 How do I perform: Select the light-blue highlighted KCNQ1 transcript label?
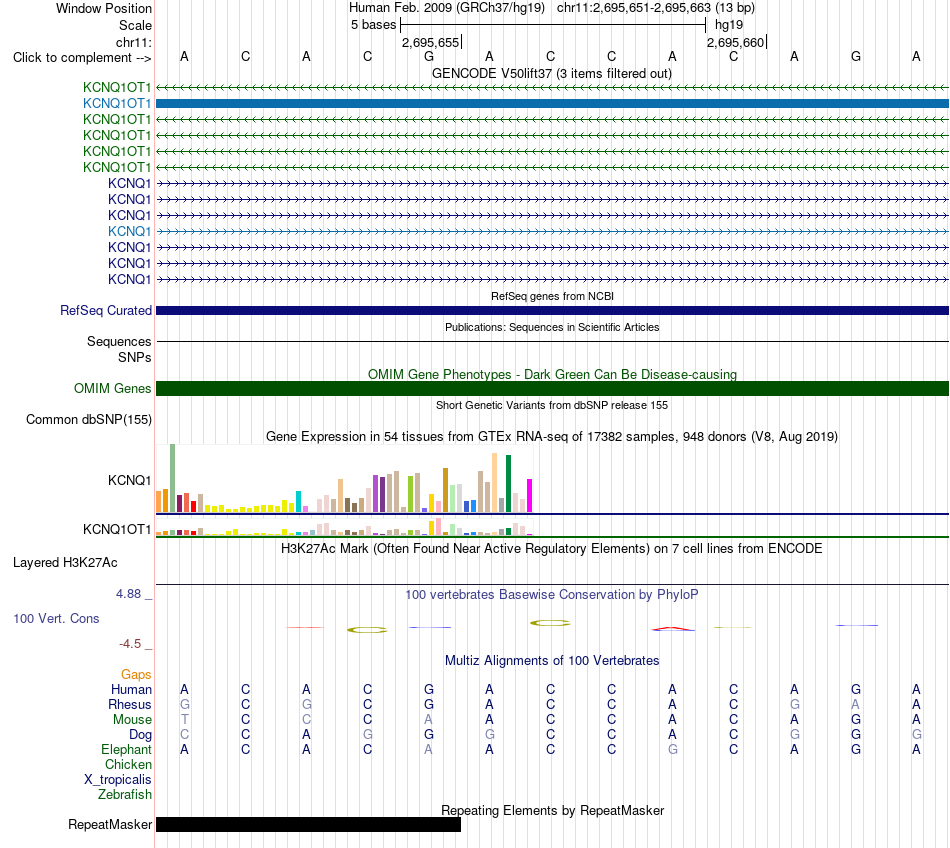tap(129, 231)
